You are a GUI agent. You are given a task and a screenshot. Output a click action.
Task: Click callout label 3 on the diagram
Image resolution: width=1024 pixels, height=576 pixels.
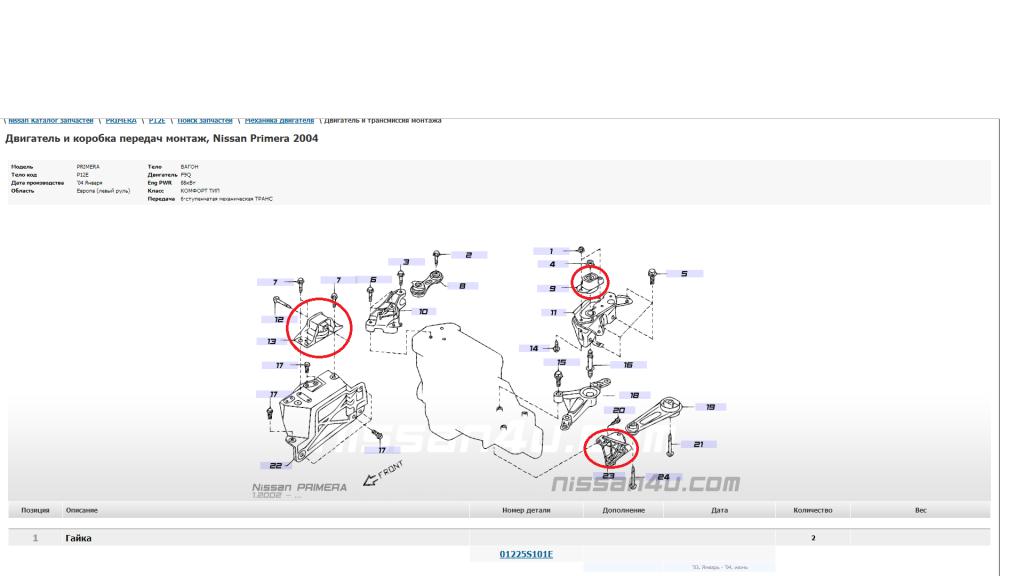[x=406, y=262]
